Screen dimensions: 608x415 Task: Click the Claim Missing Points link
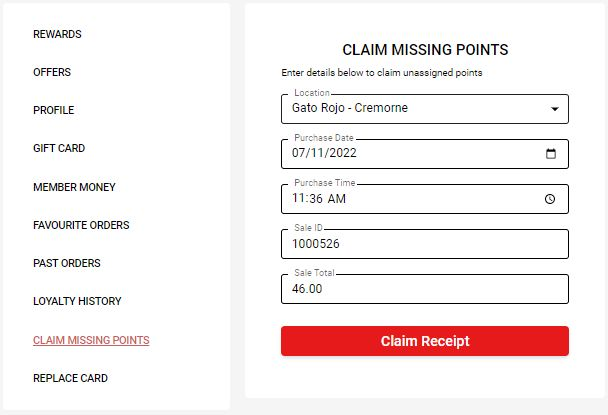coord(91,340)
